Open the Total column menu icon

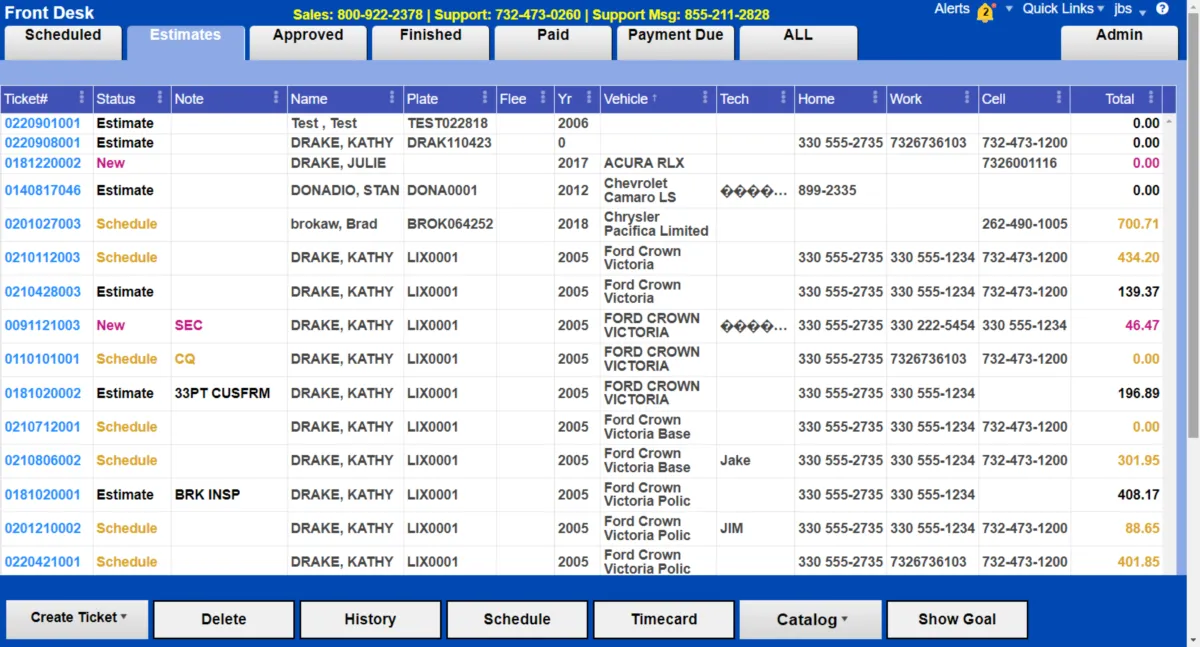[x=1151, y=98]
